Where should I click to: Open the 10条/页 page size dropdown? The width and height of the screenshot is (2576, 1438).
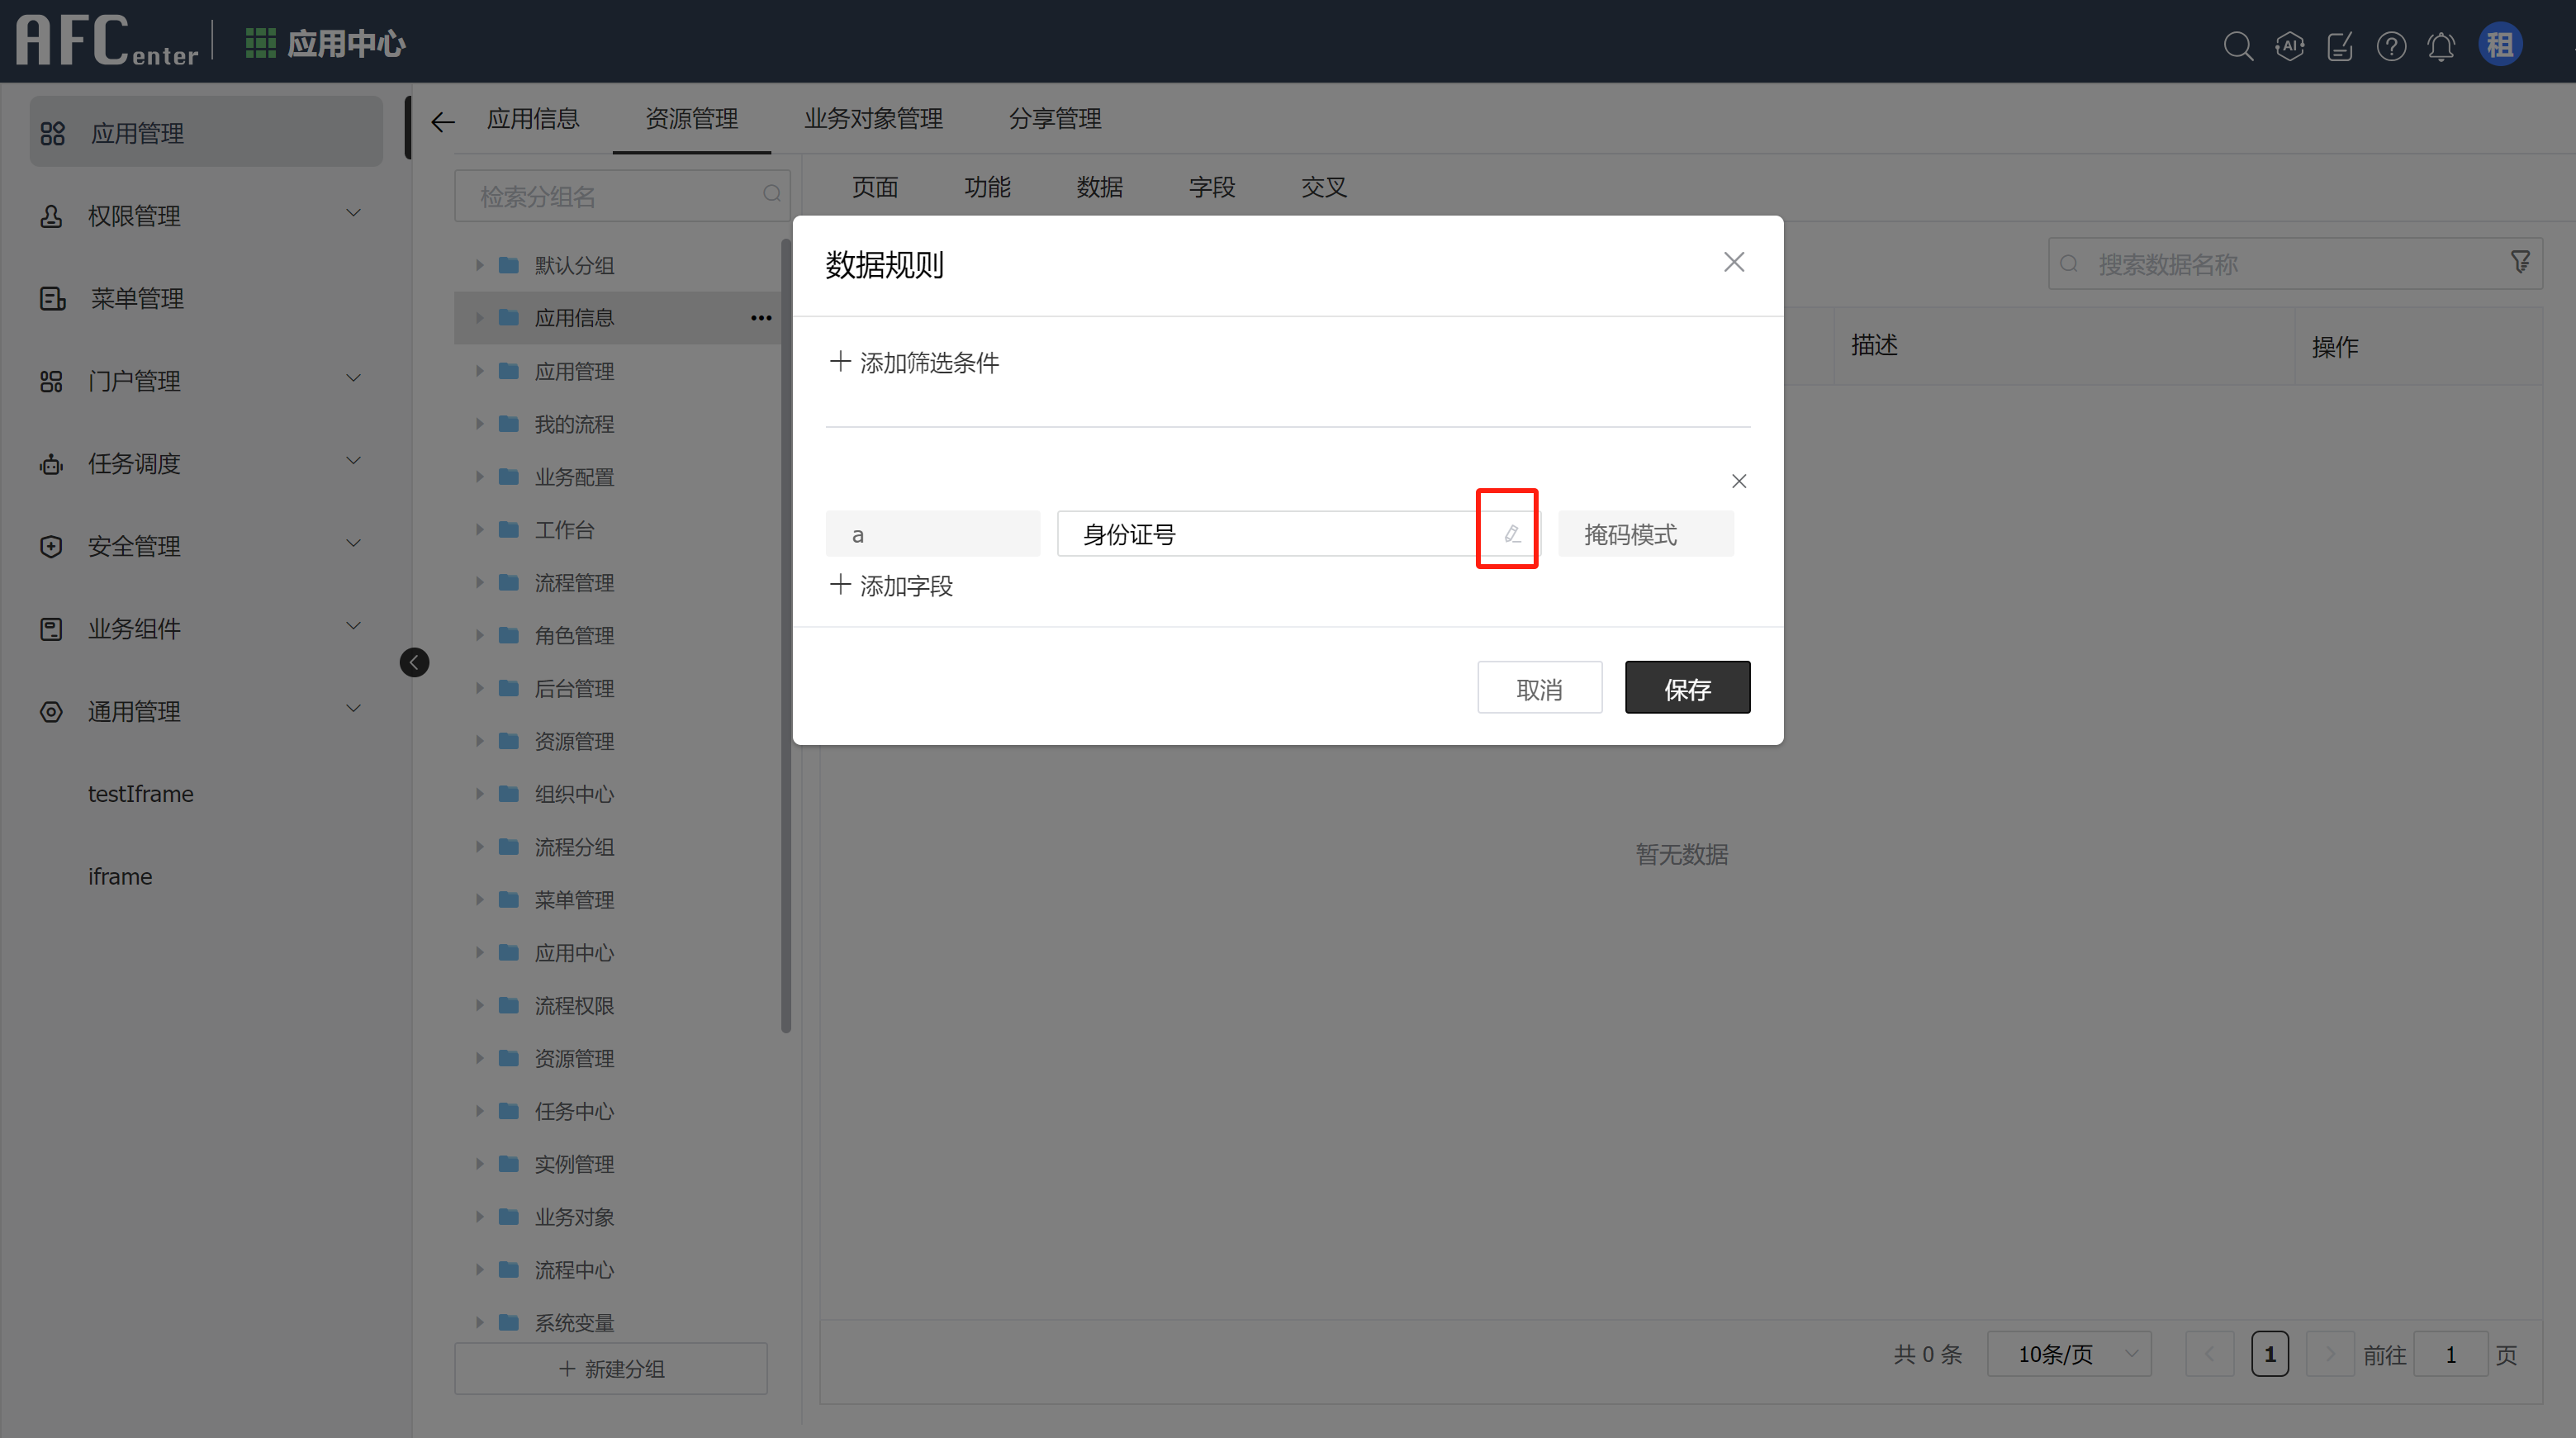click(2069, 1353)
